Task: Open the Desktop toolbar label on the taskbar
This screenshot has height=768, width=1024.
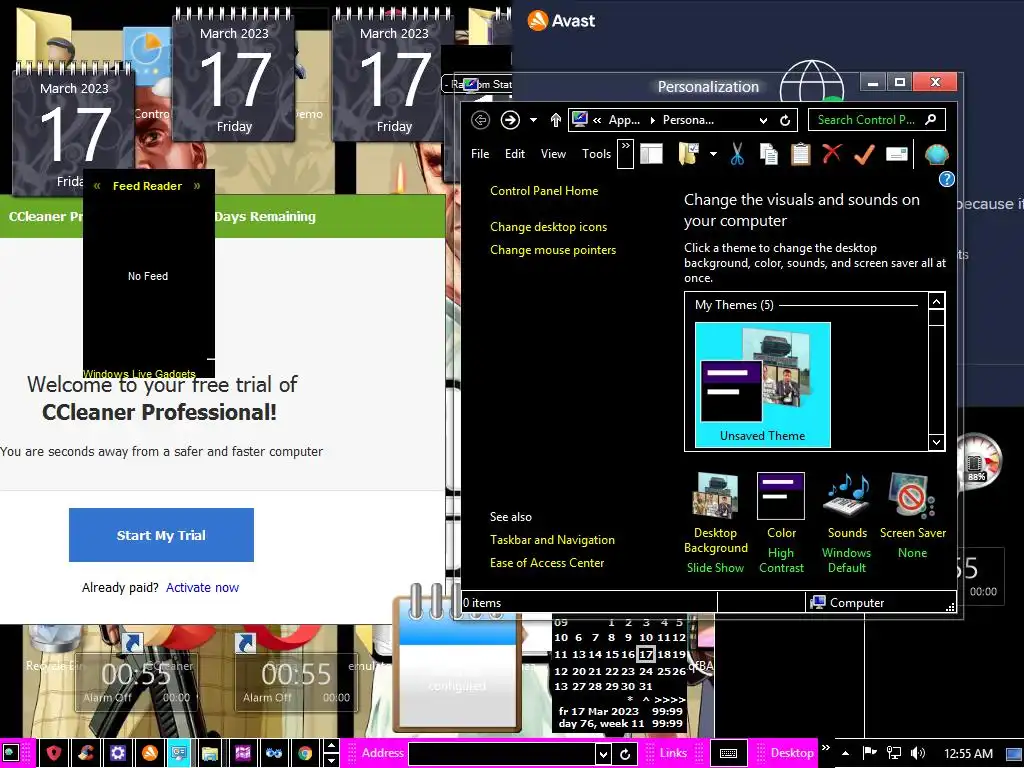Action: (792, 753)
